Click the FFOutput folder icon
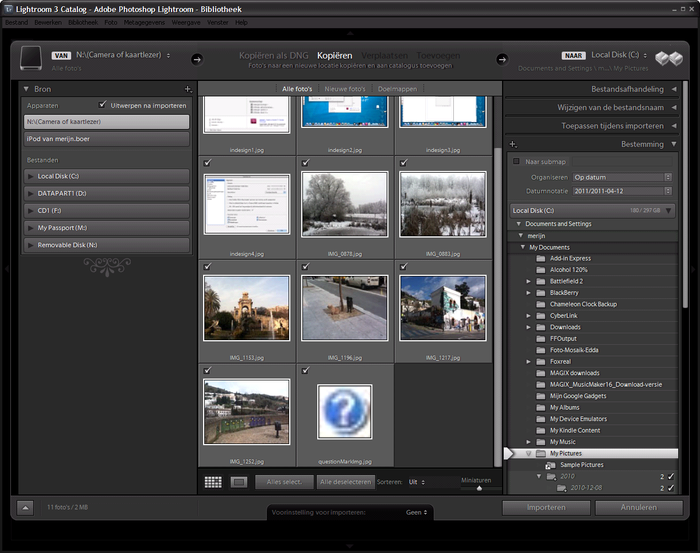The image size is (700, 553). pyautogui.click(x=541, y=338)
